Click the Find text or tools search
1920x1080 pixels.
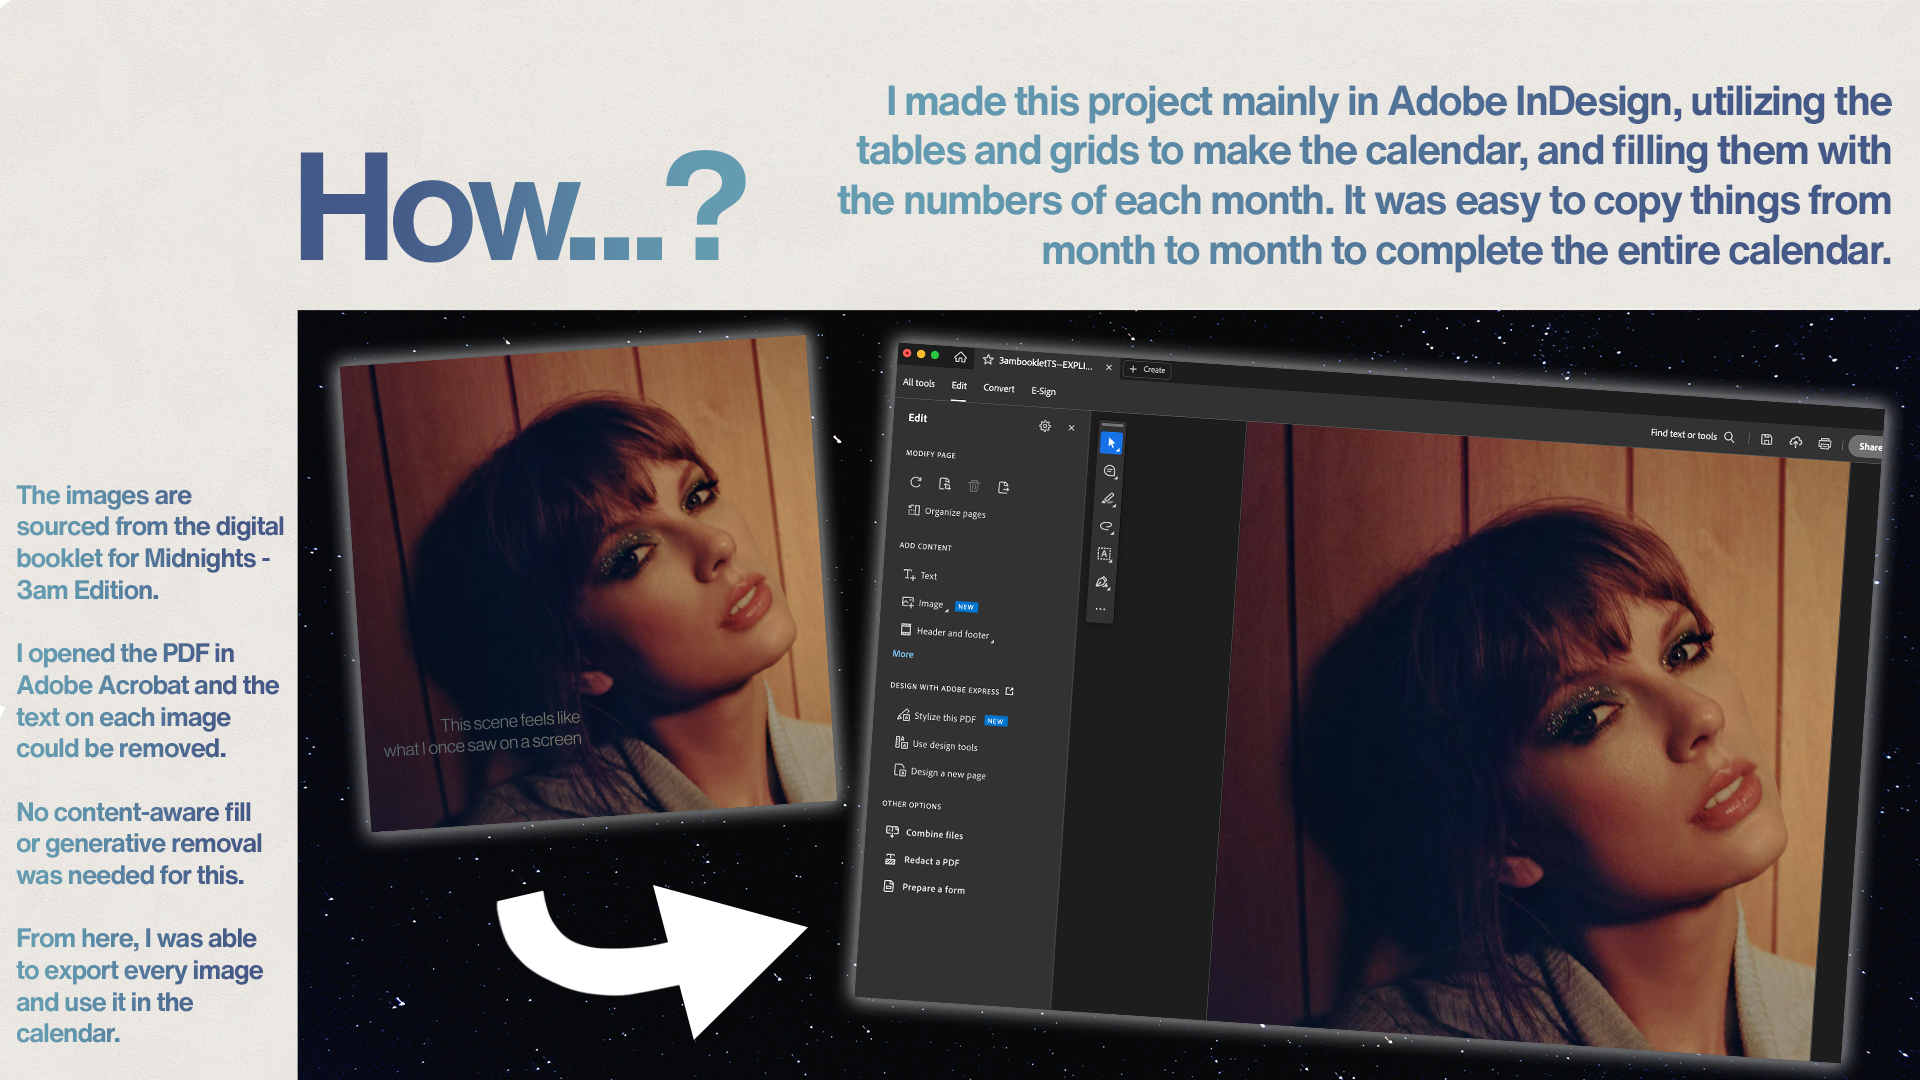point(1691,435)
